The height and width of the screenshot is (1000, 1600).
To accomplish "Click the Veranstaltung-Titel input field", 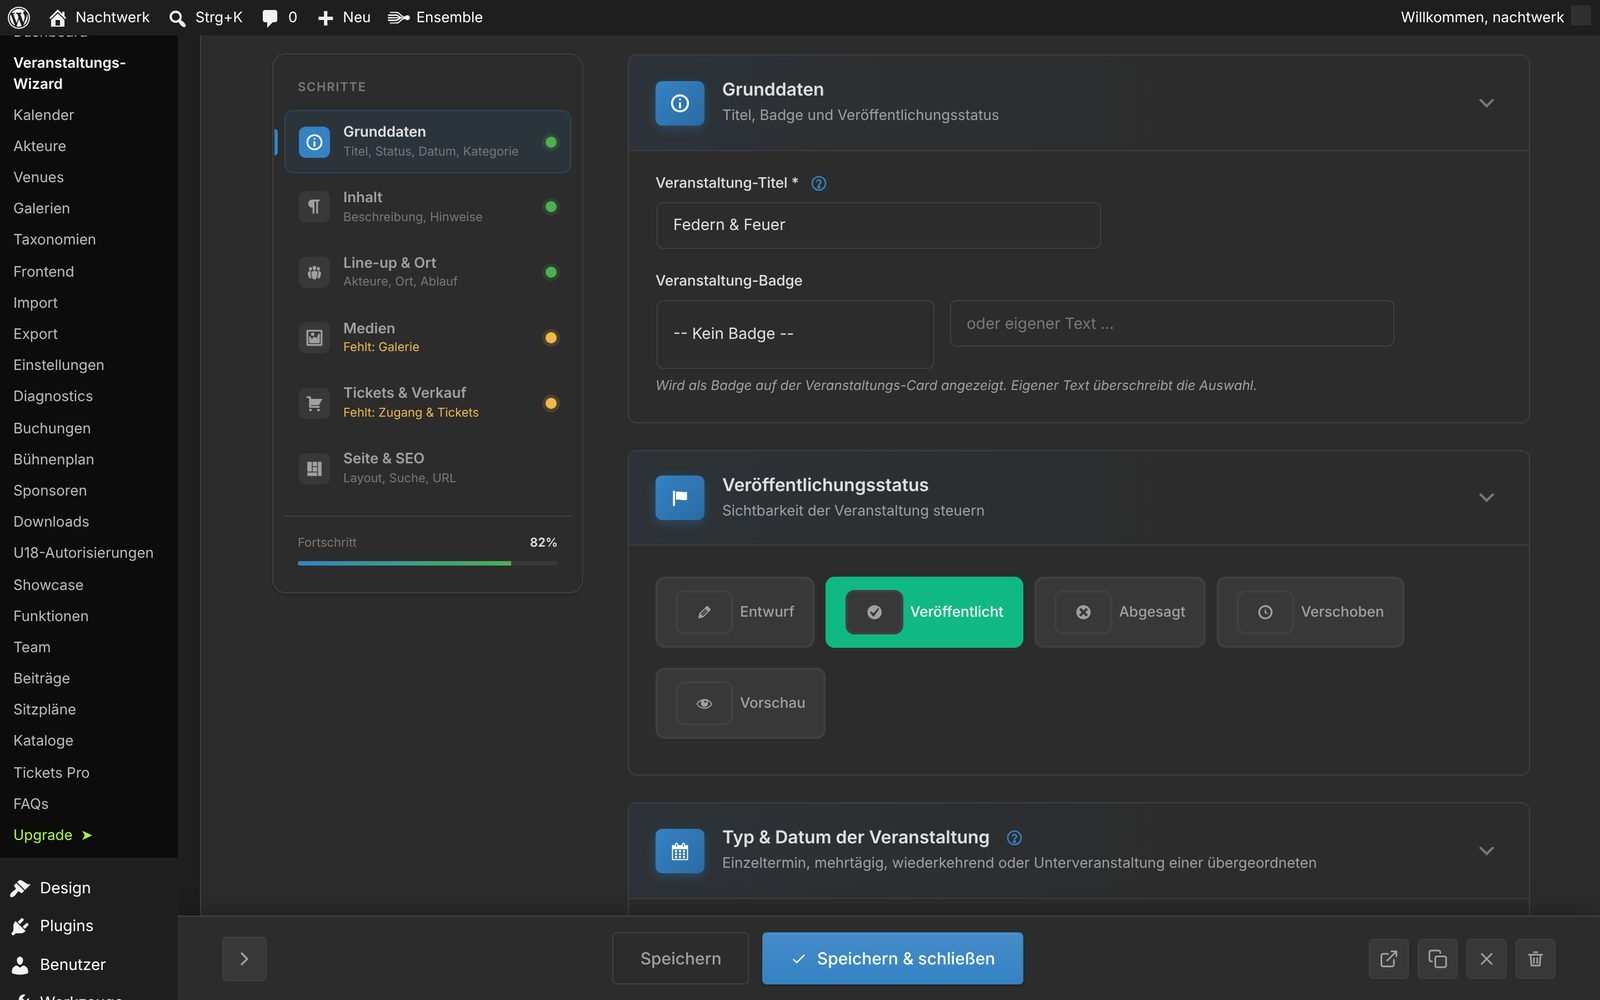I will tap(878, 225).
